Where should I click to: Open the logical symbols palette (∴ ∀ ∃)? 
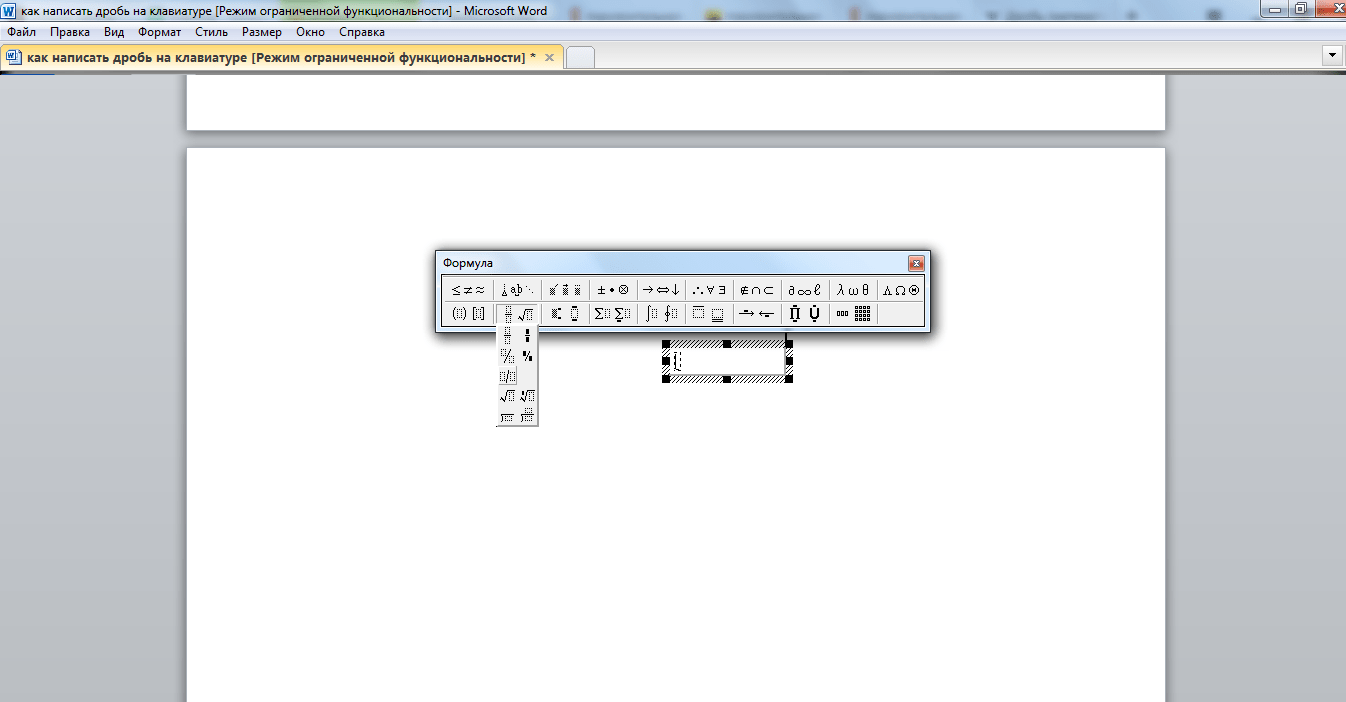point(709,290)
